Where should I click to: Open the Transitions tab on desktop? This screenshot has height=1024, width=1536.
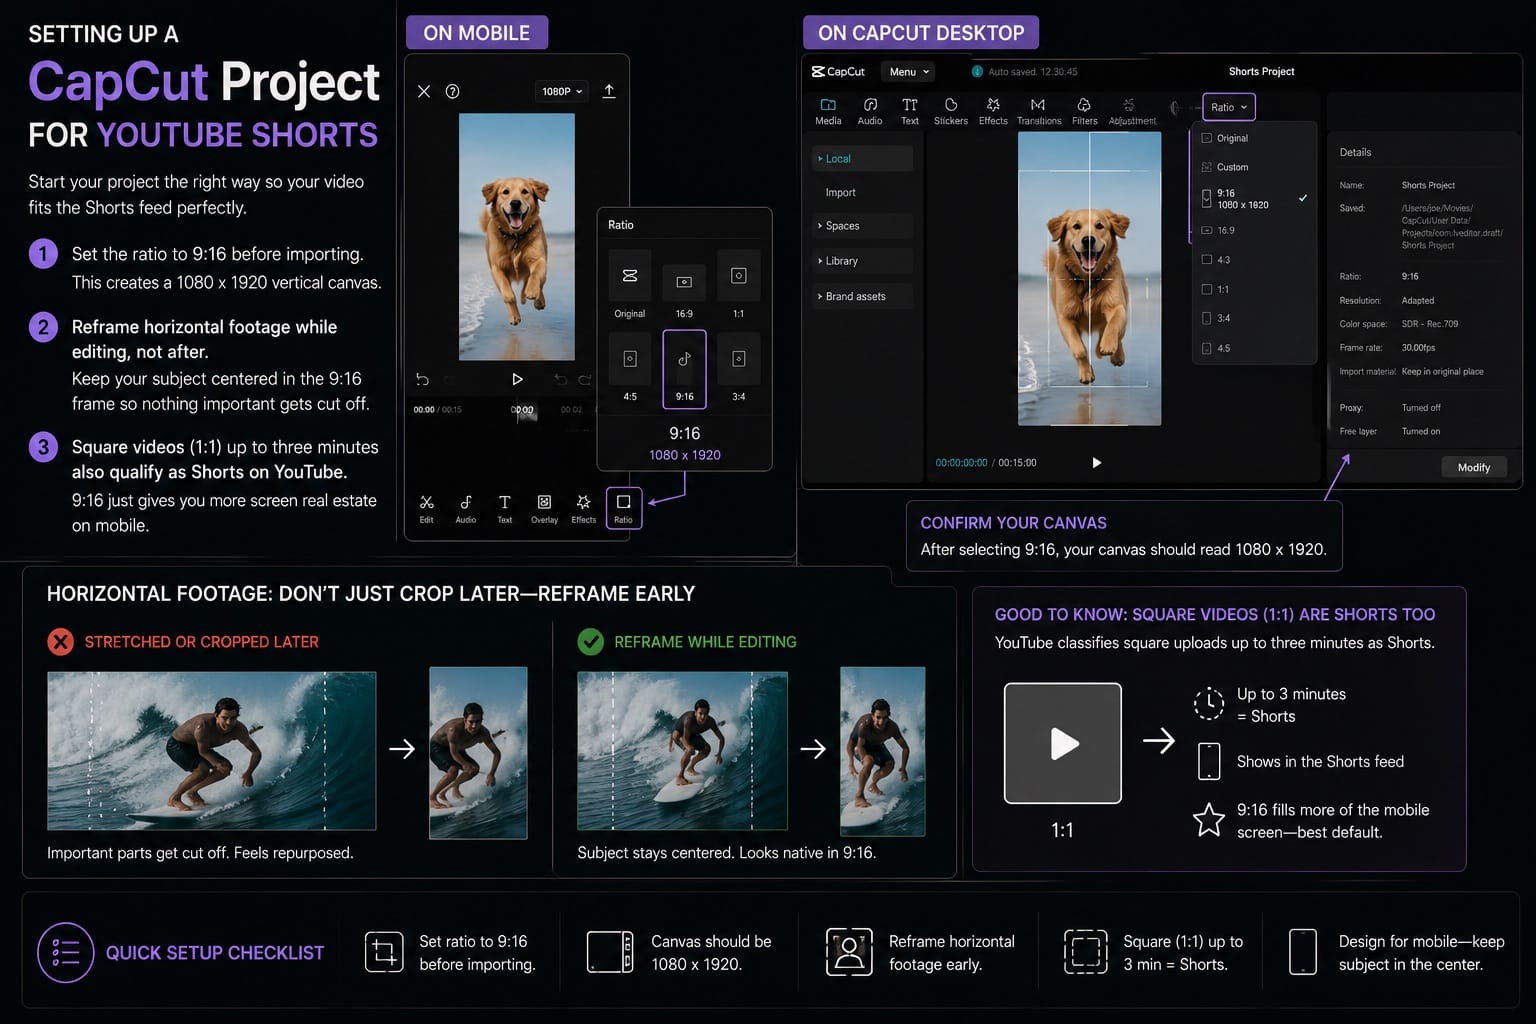(1039, 111)
